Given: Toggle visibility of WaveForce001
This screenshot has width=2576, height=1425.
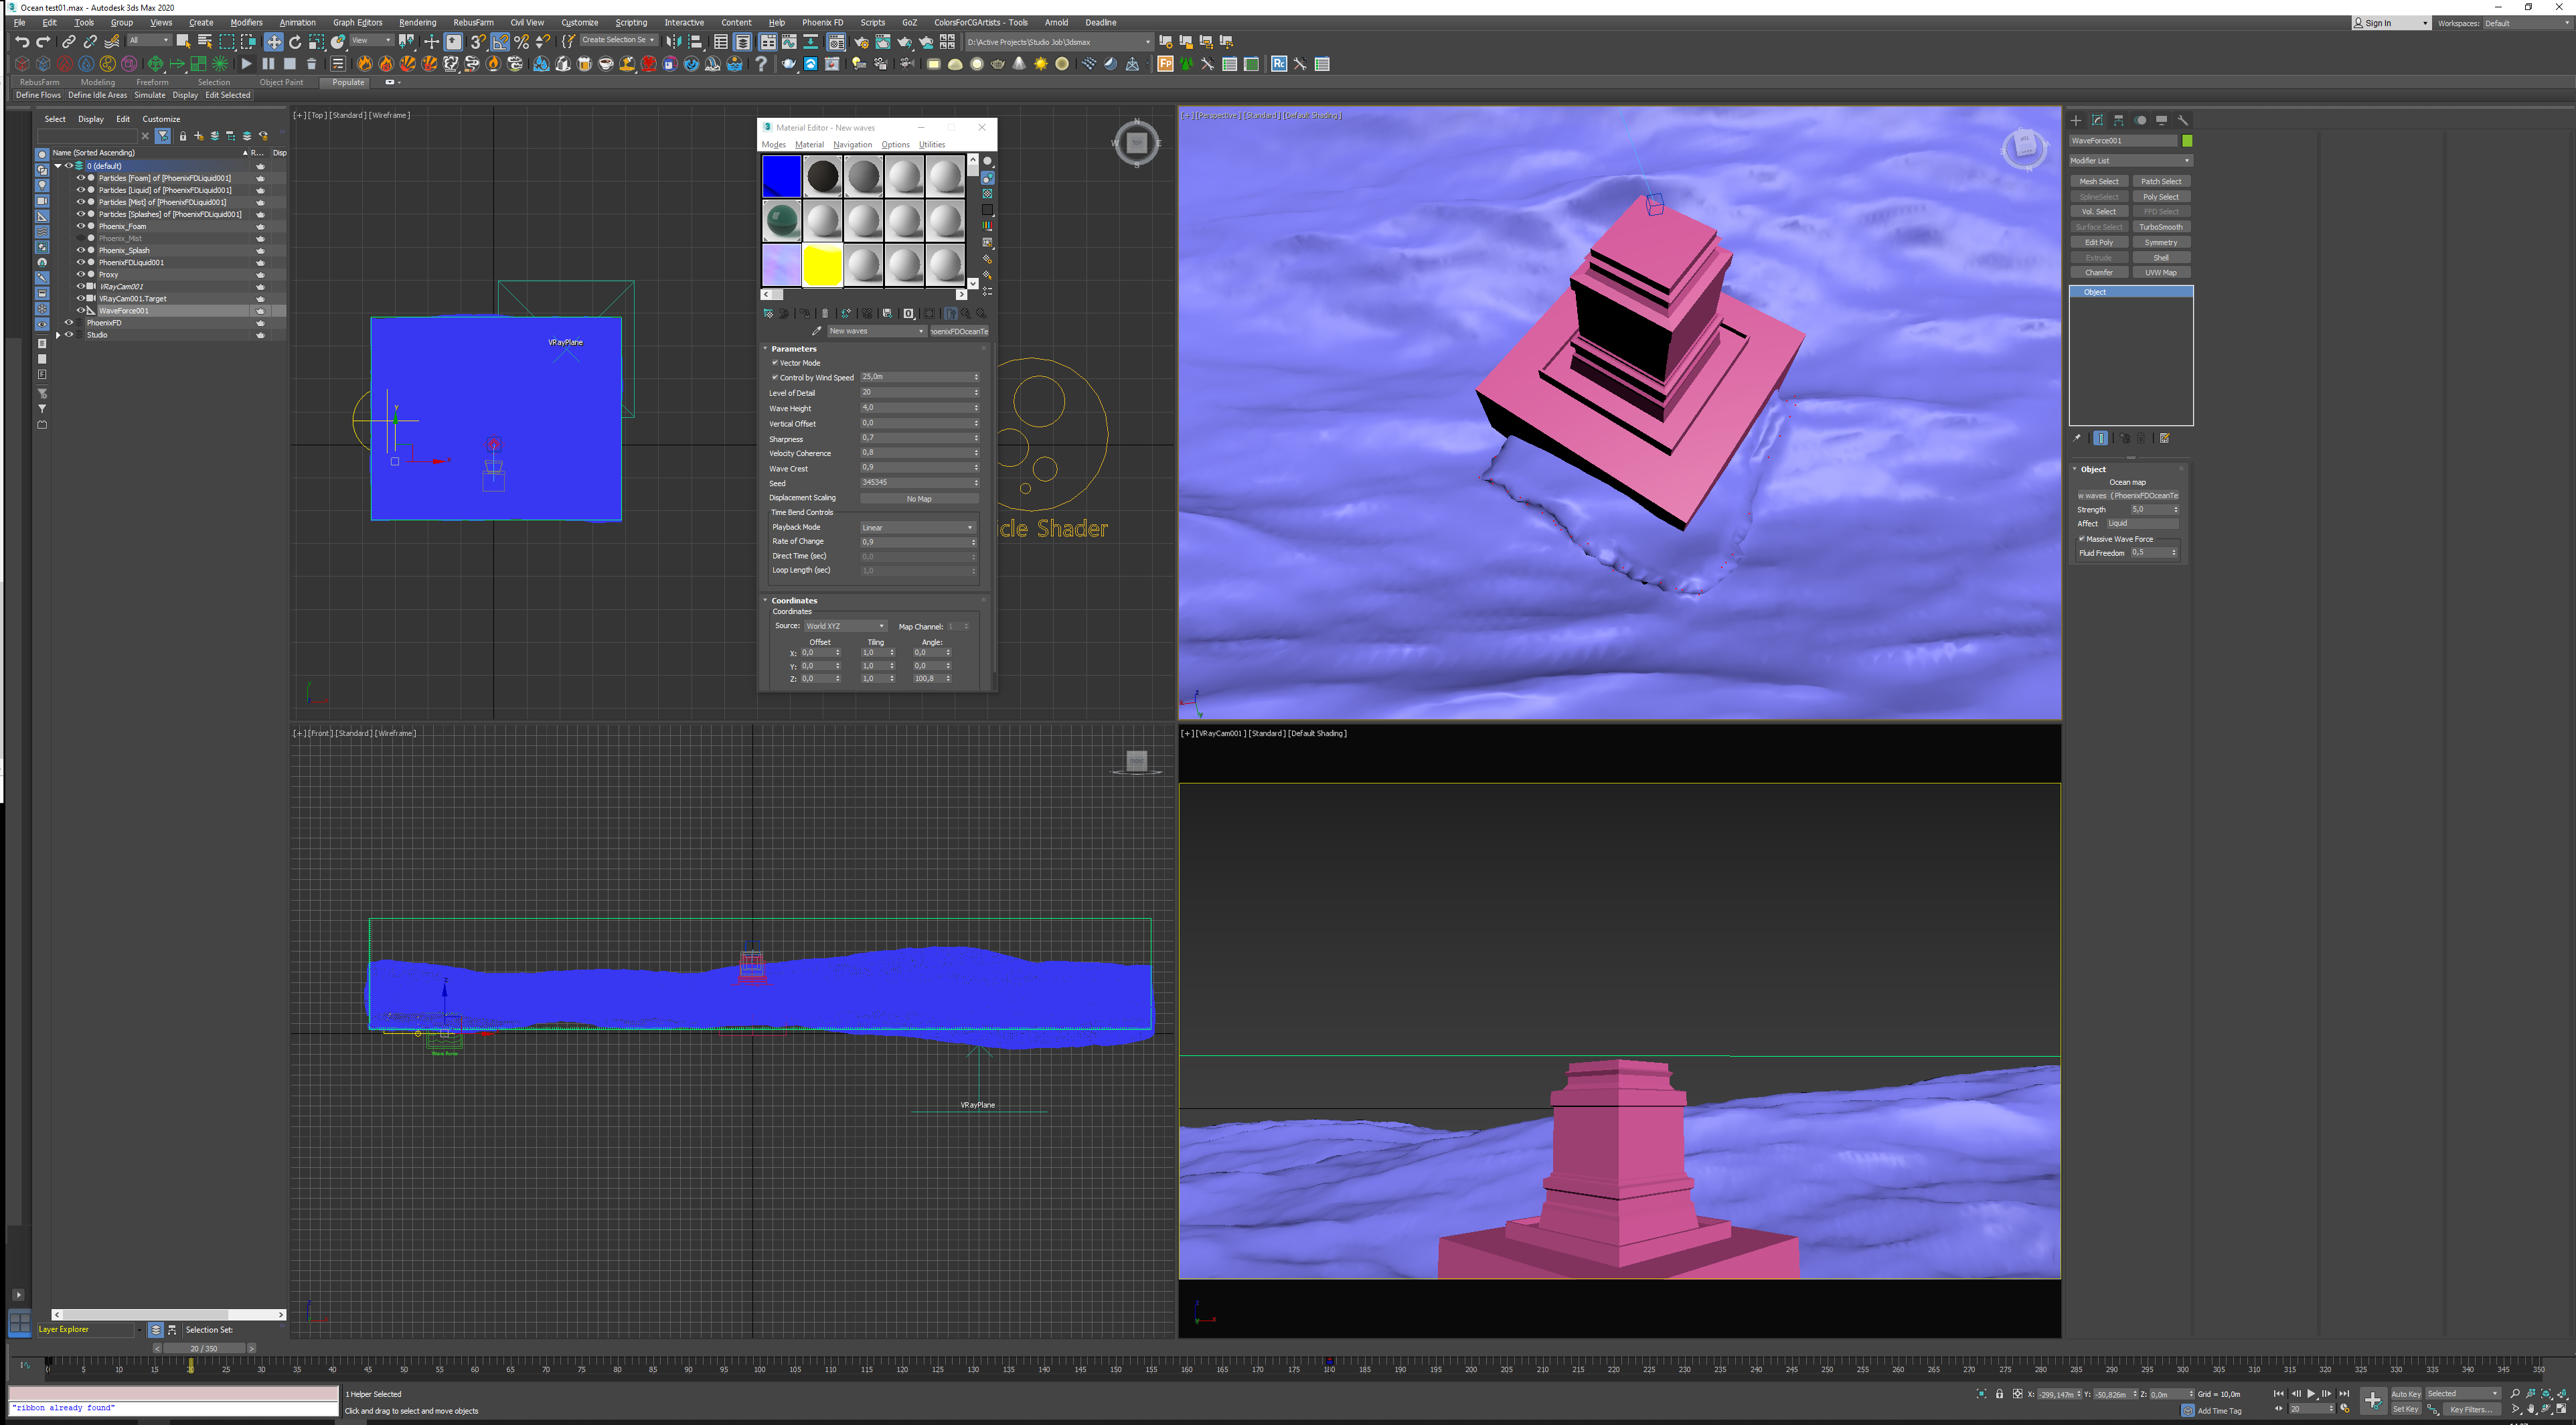Looking at the screenshot, I should [x=81, y=310].
